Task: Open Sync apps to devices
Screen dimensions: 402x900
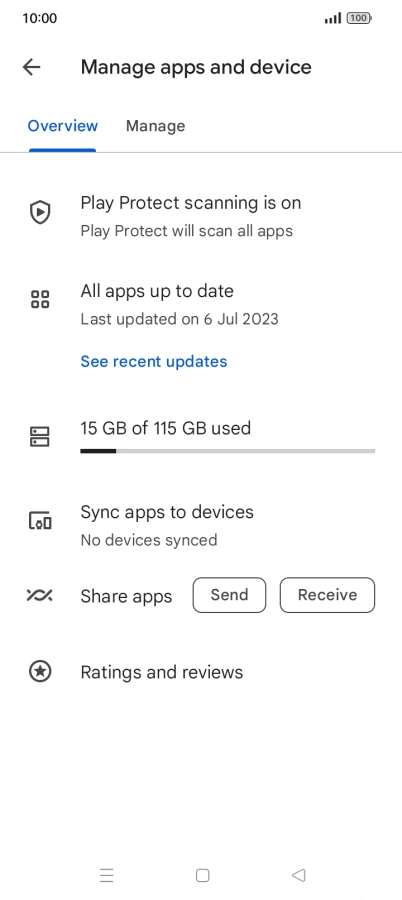Action: [x=201, y=525]
